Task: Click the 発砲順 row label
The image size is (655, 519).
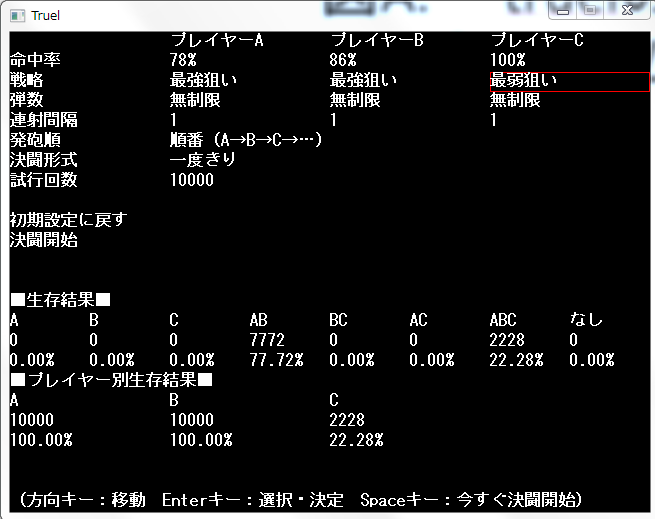Action: coord(36,140)
